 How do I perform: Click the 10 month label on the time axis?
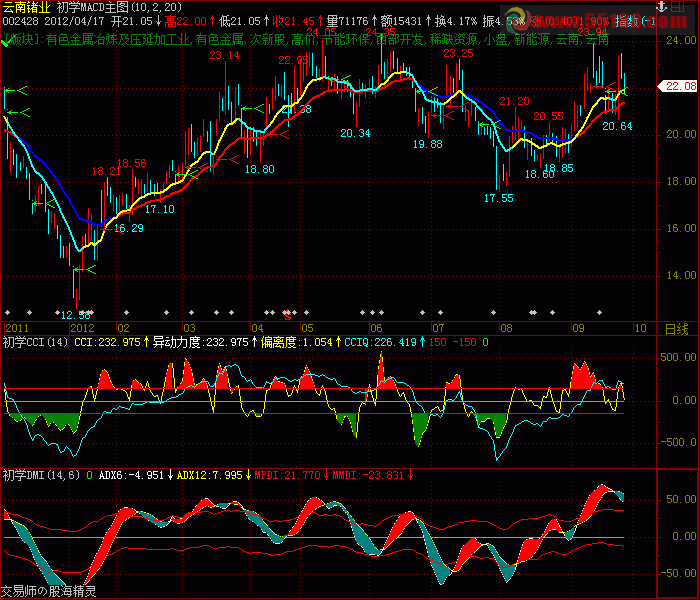point(641,329)
